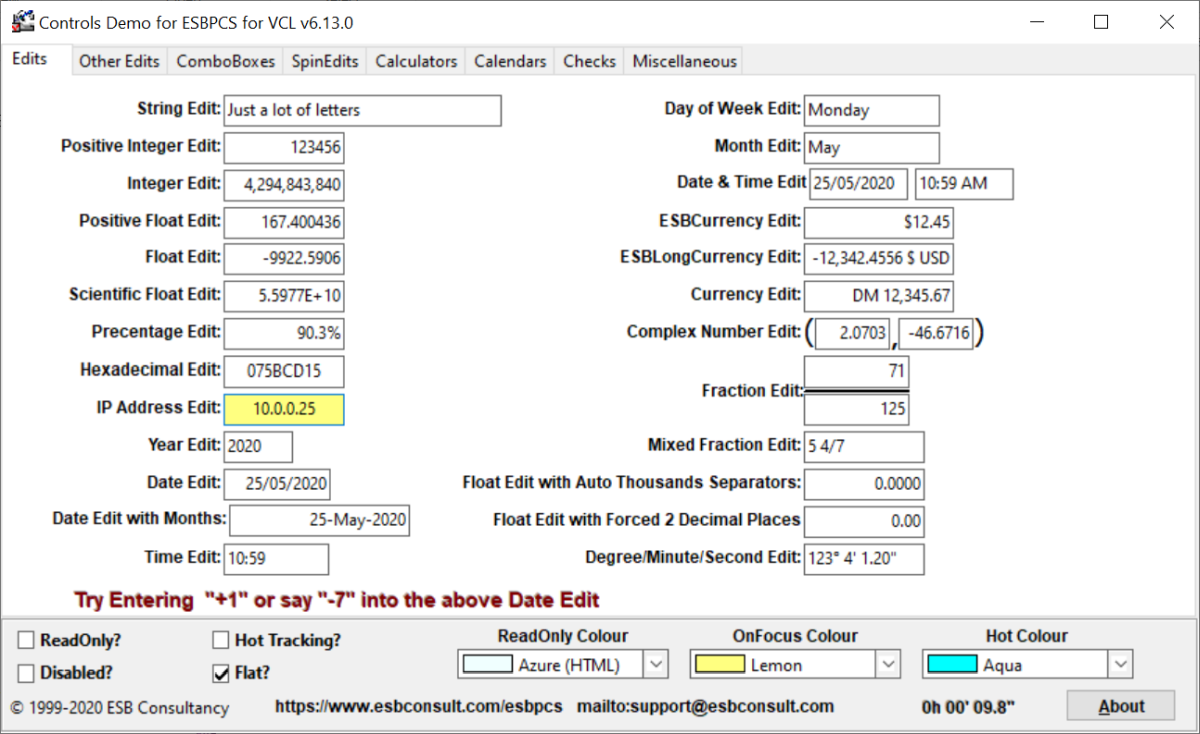This screenshot has height=734, width=1200.
Task: Open the OnFocus Colour dropdown showing Lemon
Action: [x=887, y=664]
